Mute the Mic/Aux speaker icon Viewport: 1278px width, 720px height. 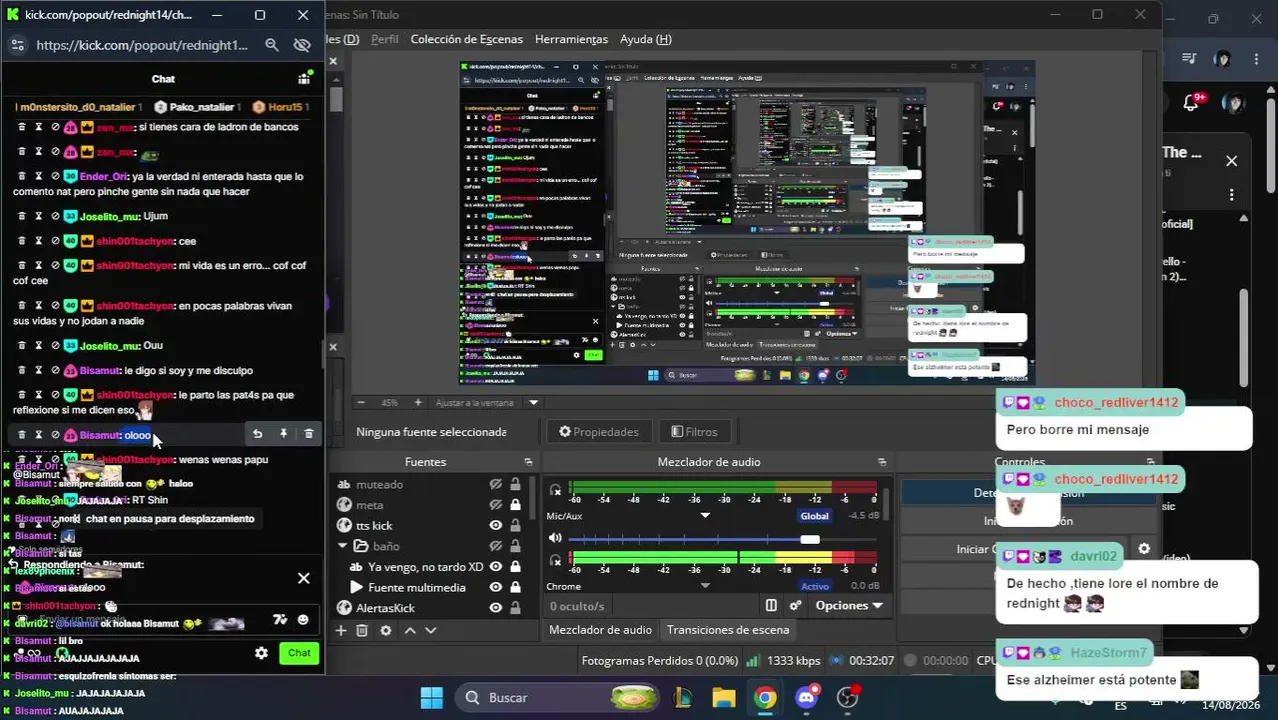coord(555,538)
